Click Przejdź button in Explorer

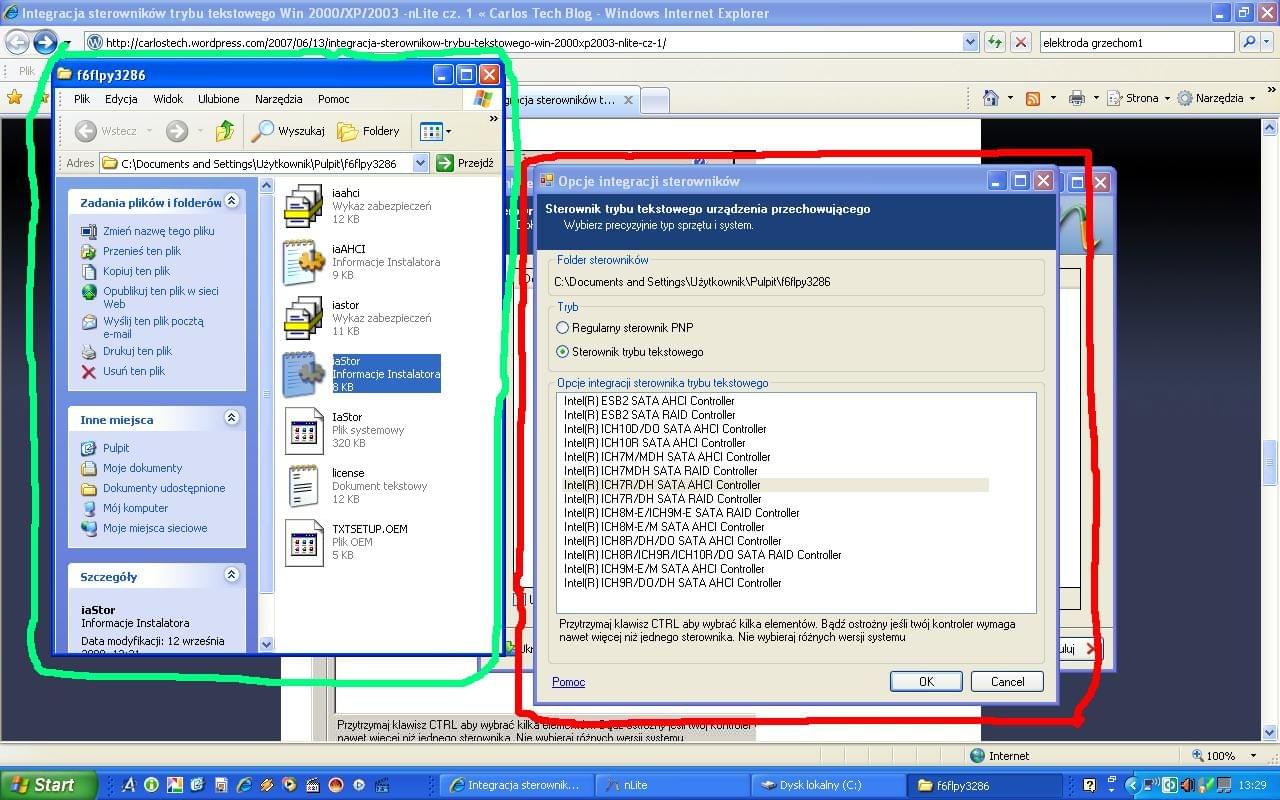pyautogui.click(x=464, y=163)
